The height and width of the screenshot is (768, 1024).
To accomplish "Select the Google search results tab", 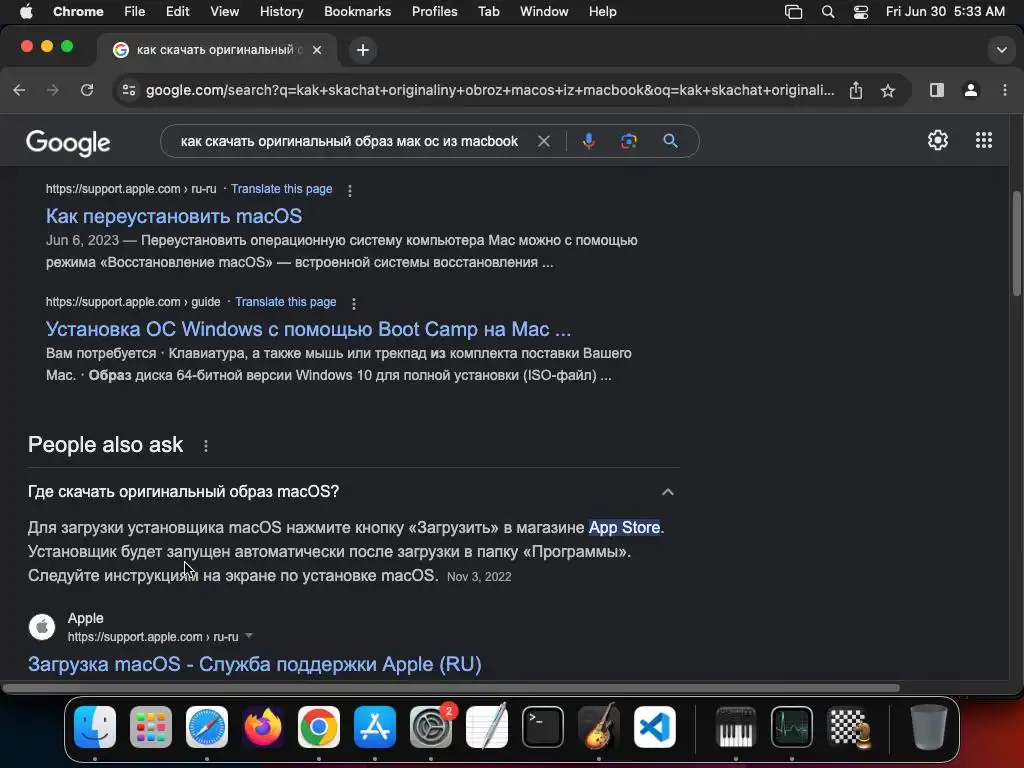I will click(218, 50).
